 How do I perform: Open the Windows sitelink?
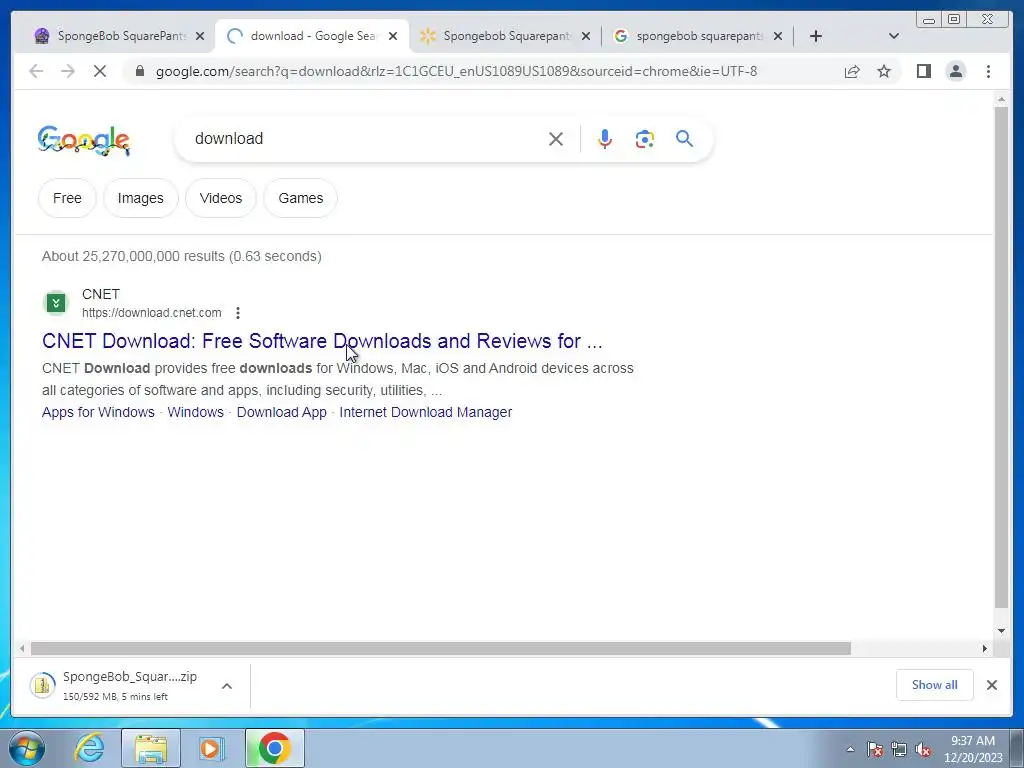click(195, 412)
